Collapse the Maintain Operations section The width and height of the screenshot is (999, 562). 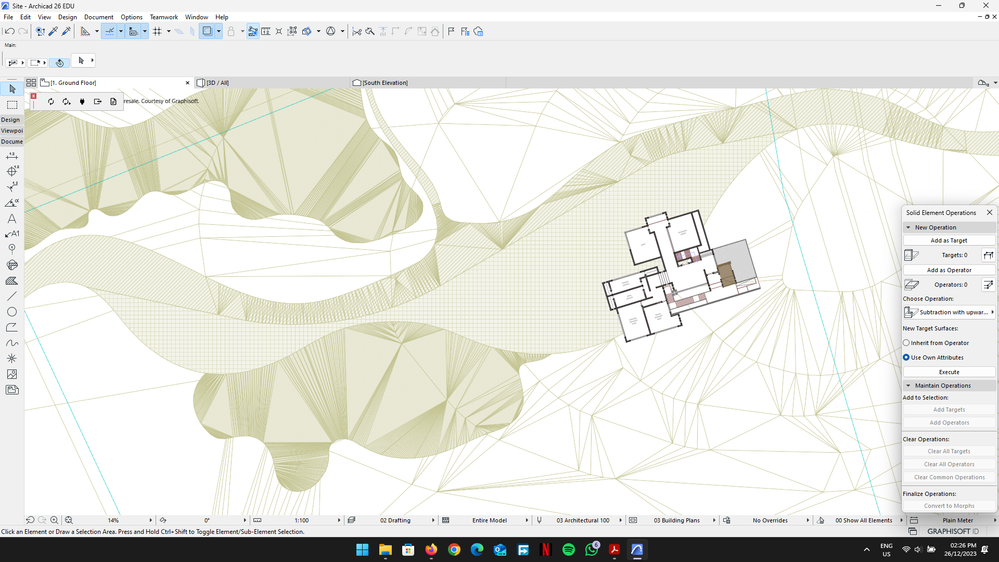(908, 385)
